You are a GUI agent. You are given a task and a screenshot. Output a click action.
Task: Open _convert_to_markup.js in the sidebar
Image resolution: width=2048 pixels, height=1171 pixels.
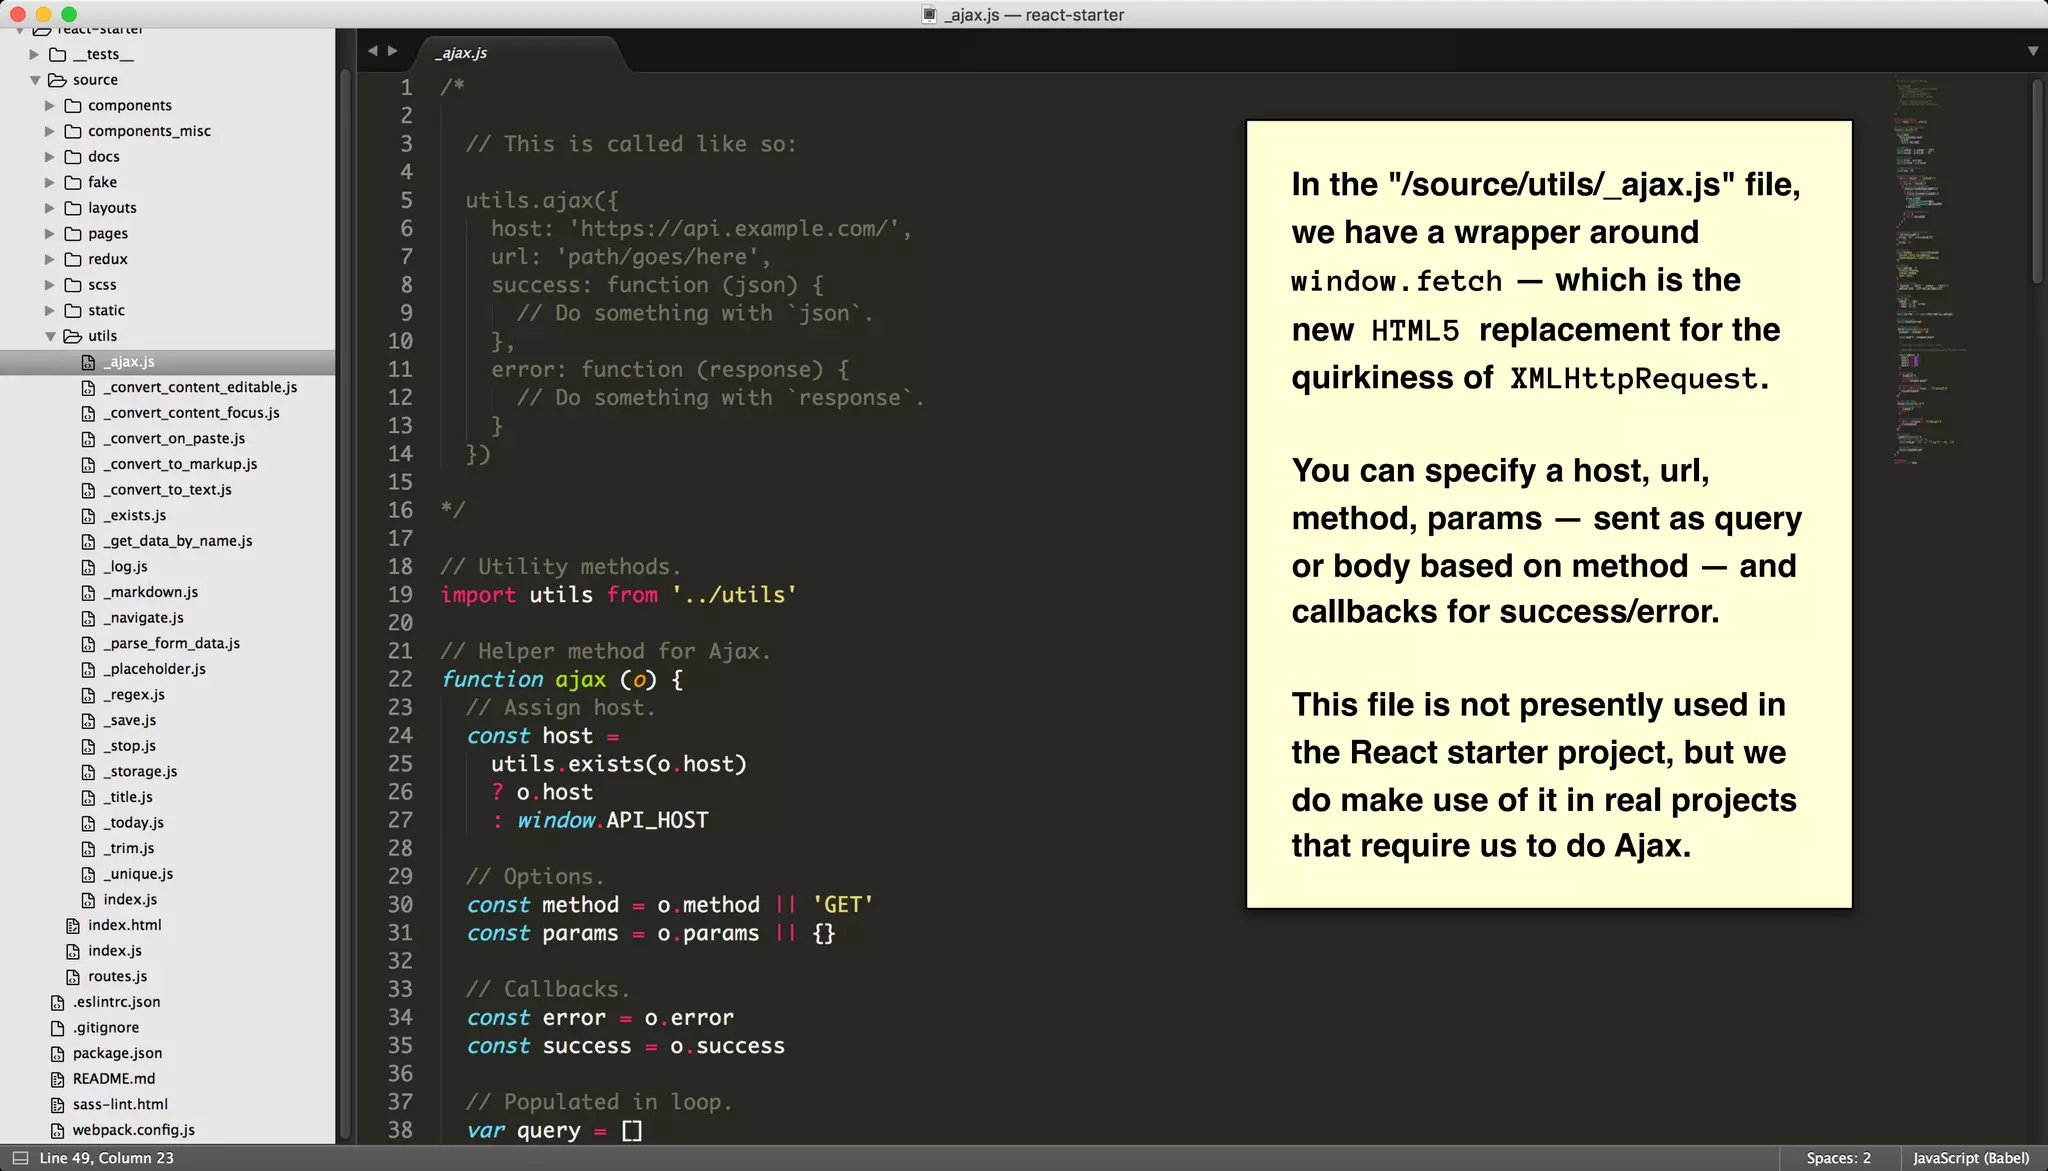click(181, 464)
